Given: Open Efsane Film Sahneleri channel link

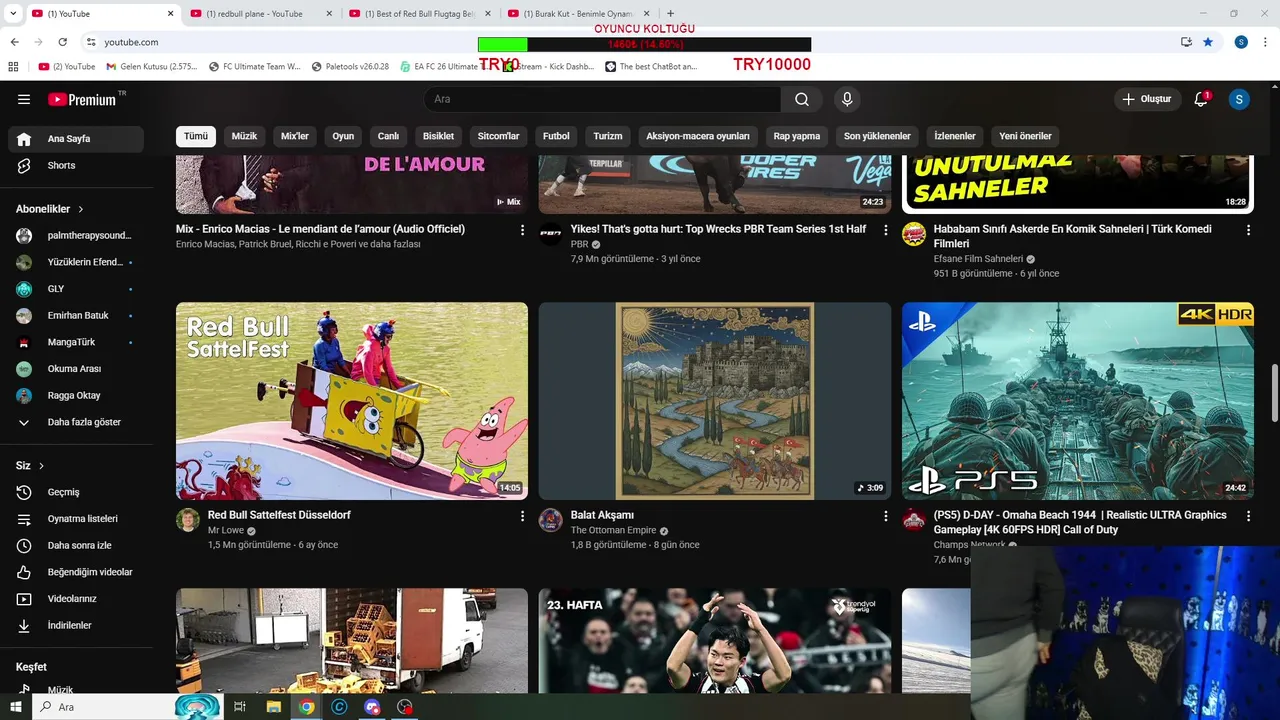Looking at the screenshot, I should point(978,259).
